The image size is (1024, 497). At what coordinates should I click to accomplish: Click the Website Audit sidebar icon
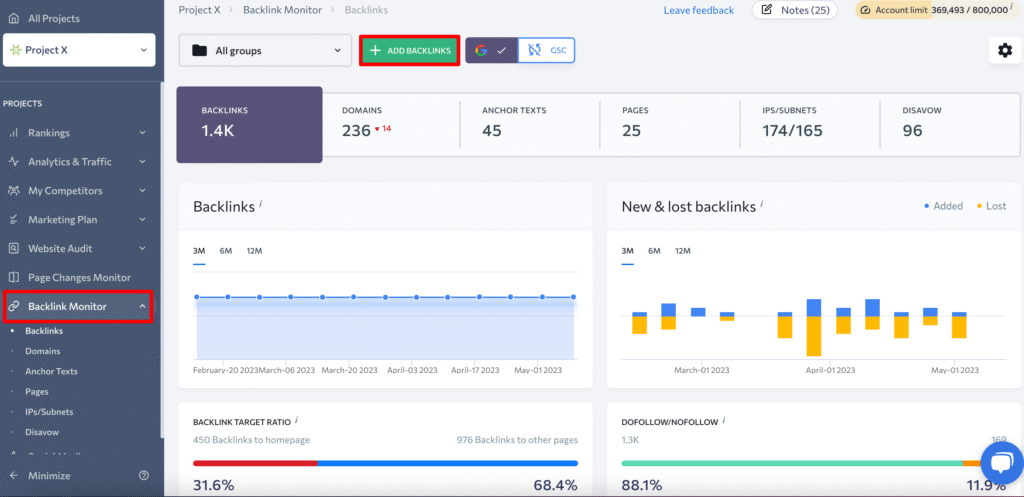point(14,249)
